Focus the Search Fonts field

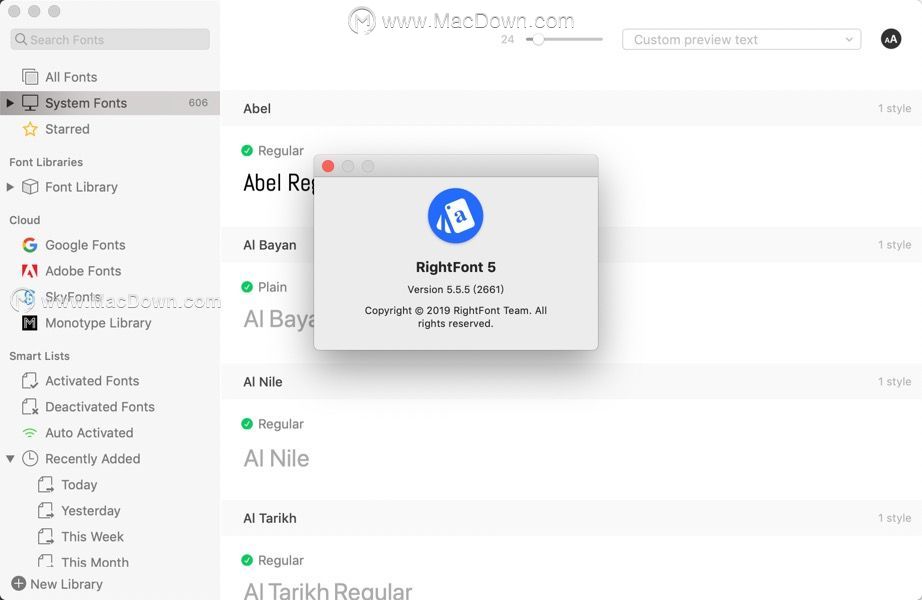tap(110, 39)
